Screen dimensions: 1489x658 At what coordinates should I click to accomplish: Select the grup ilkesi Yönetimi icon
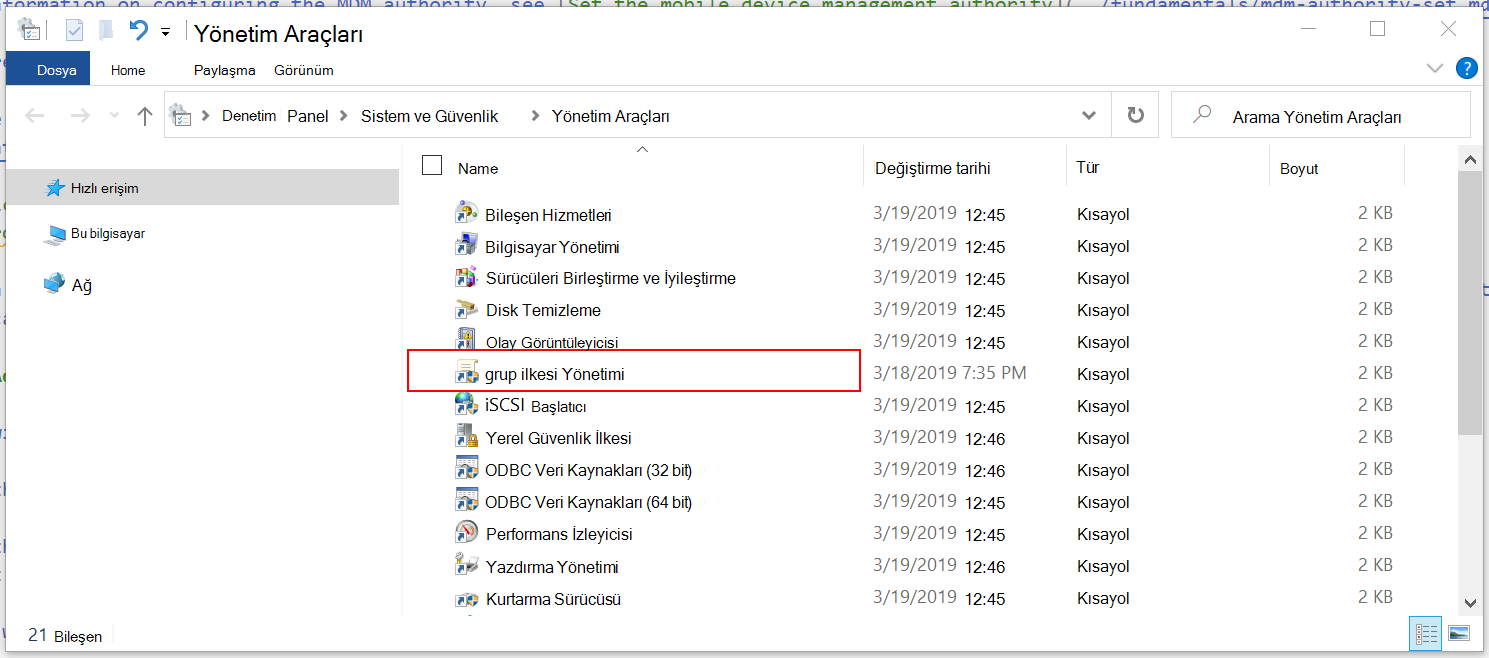(466, 373)
